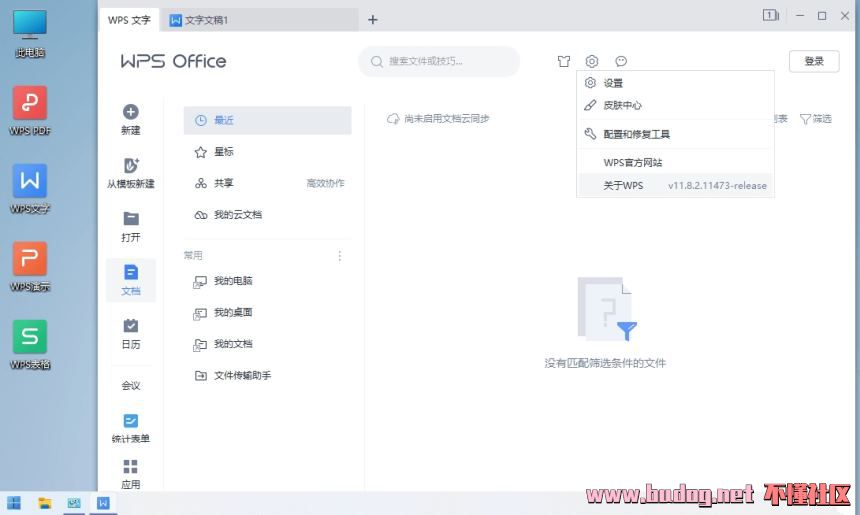This screenshot has height=515, width=860.
Task: Open 从模板新建 in the sidebar
Action: pos(131,173)
